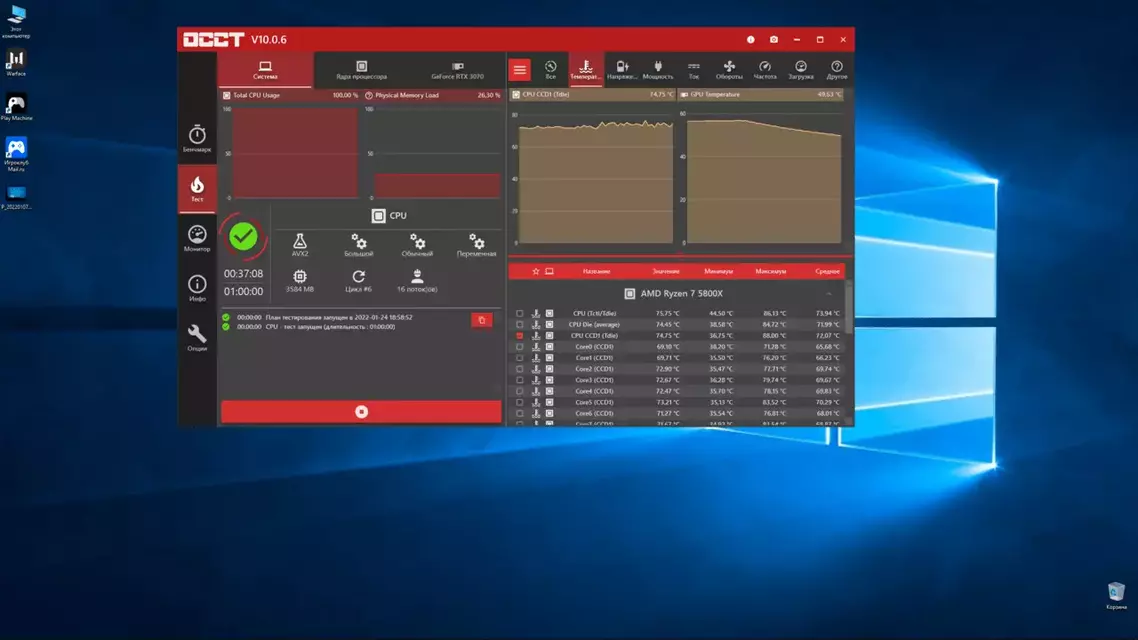
Task: Sort sensors by Название column
Action: pos(597,271)
